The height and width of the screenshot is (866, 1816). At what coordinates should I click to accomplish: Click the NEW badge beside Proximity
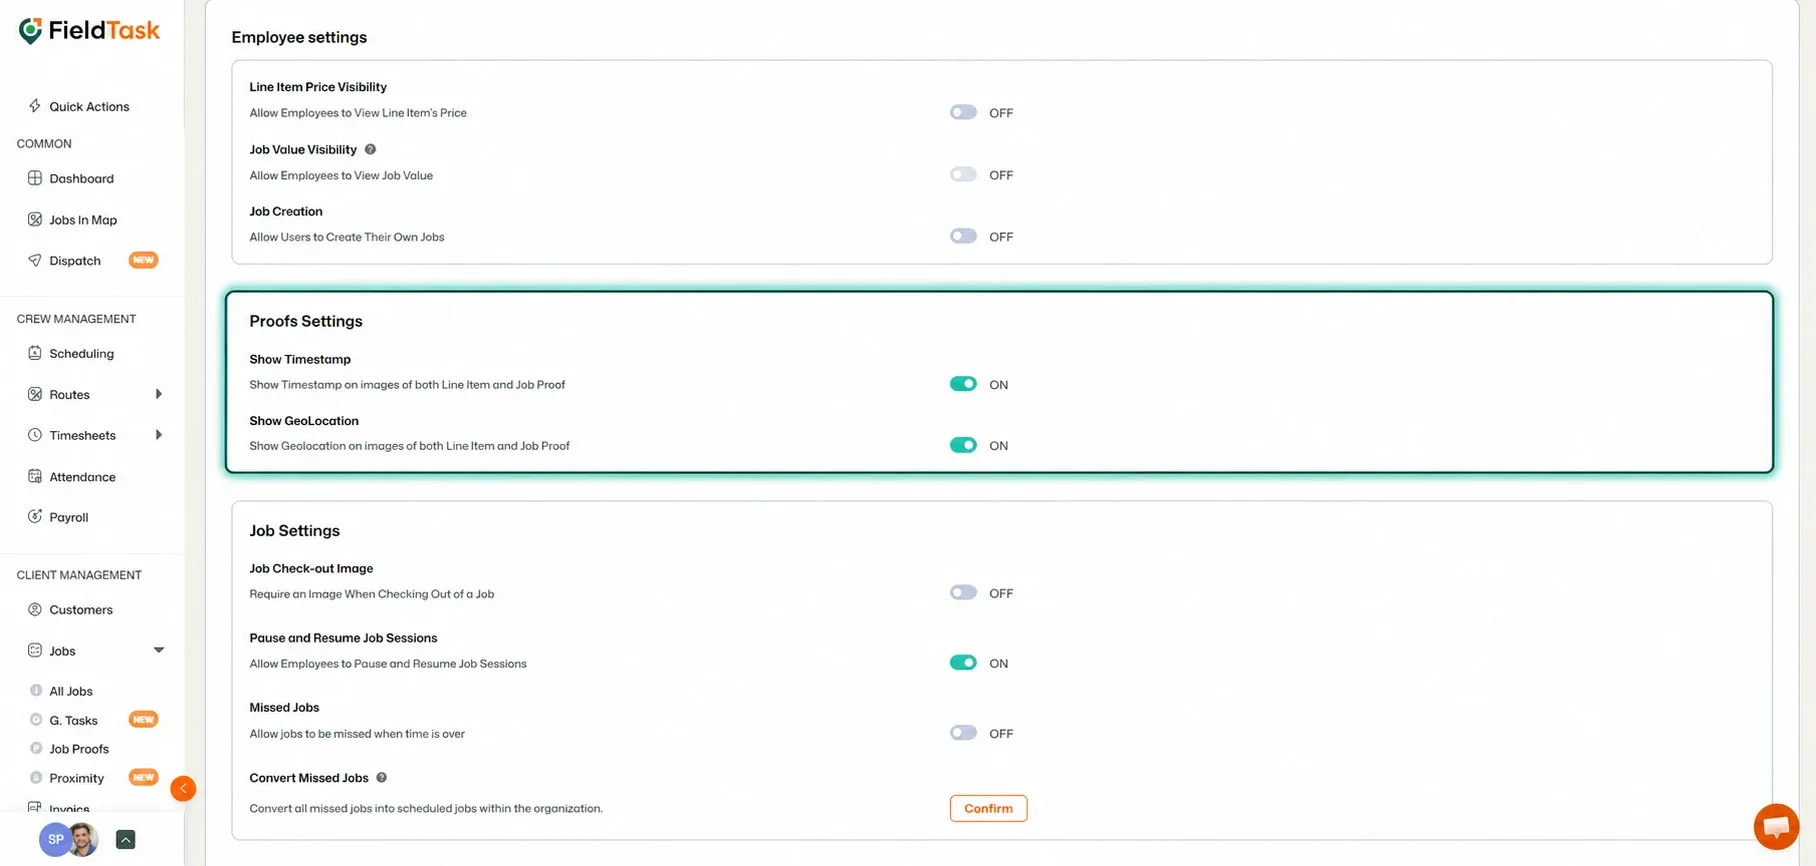(144, 777)
